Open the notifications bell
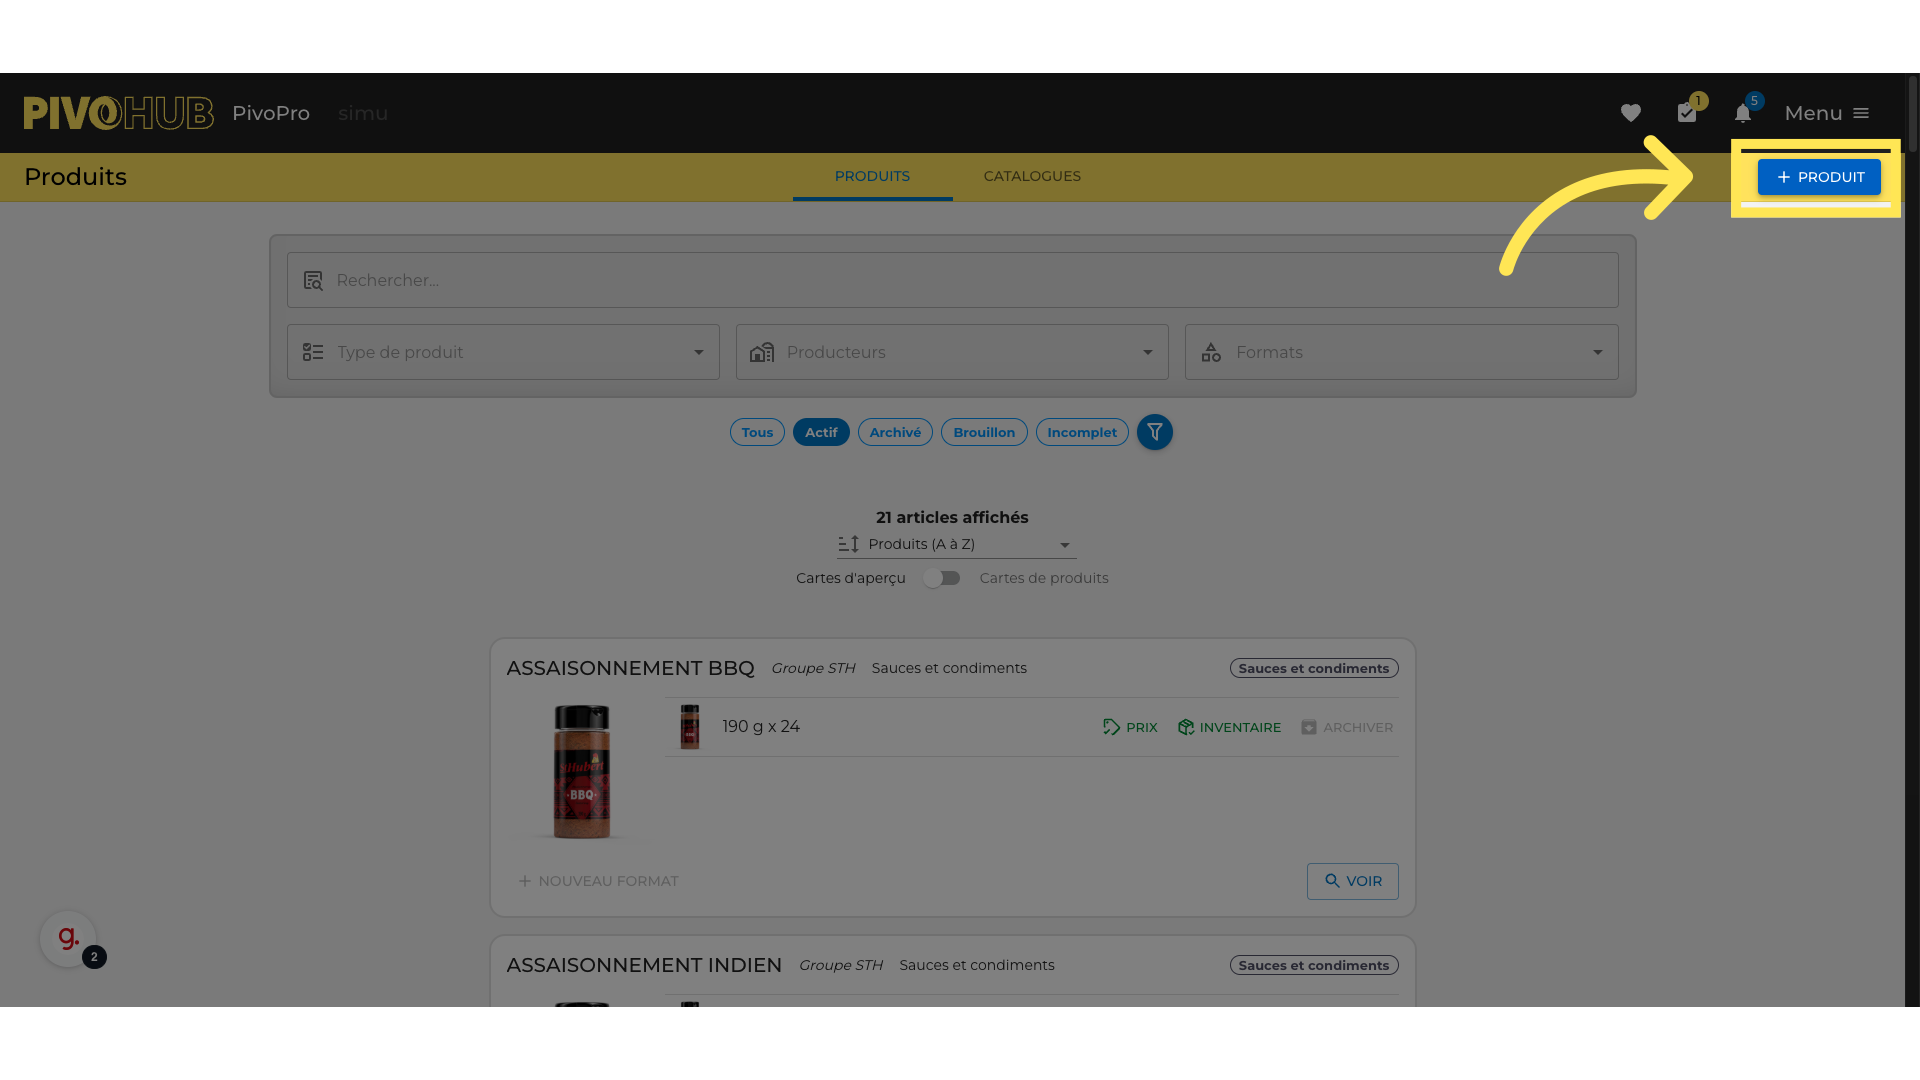1920x1080 pixels. (1743, 113)
